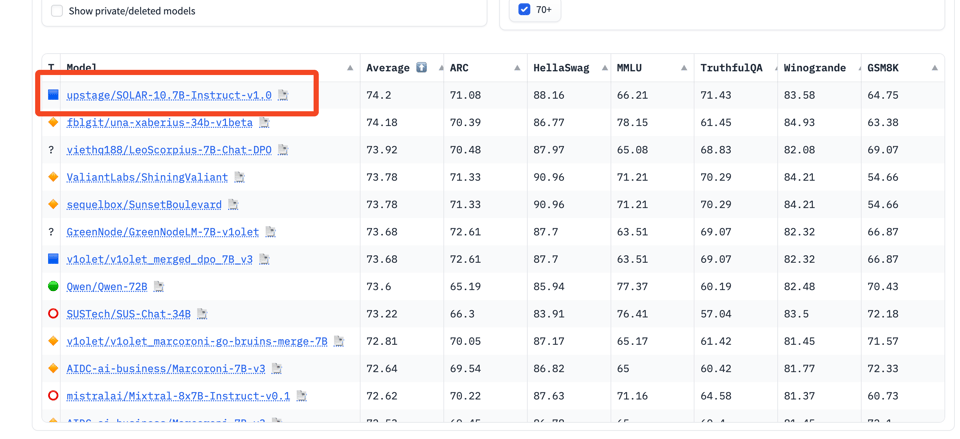Click the document icon beside SUSTech/SUS-Chat-34B
This screenshot has width=960, height=439.
pyautogui.click(x=202, y=314)
